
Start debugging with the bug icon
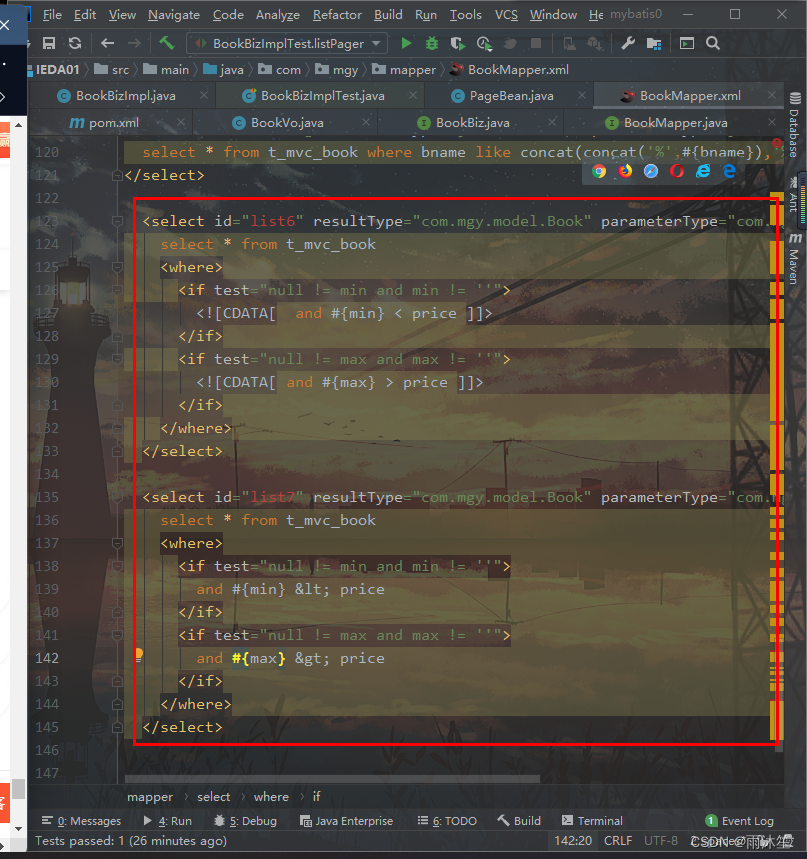tap(432, 43)
